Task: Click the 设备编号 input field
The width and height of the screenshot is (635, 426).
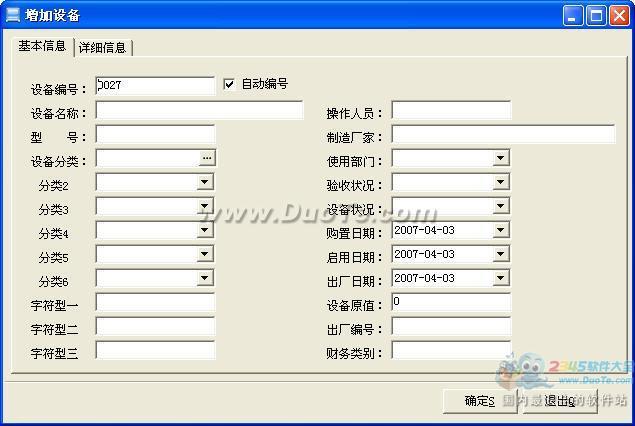Action: [x=155, y=85]
